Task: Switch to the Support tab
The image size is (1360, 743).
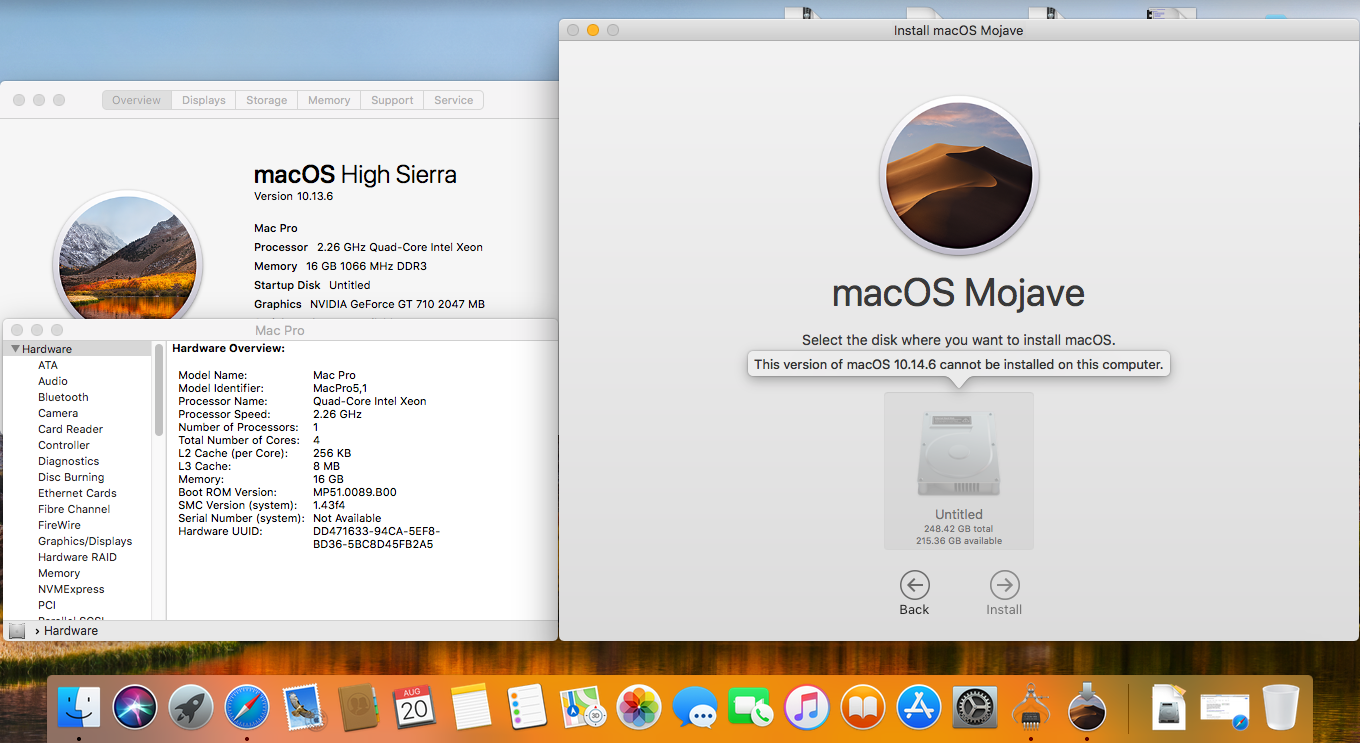Action: click(392, 100)
